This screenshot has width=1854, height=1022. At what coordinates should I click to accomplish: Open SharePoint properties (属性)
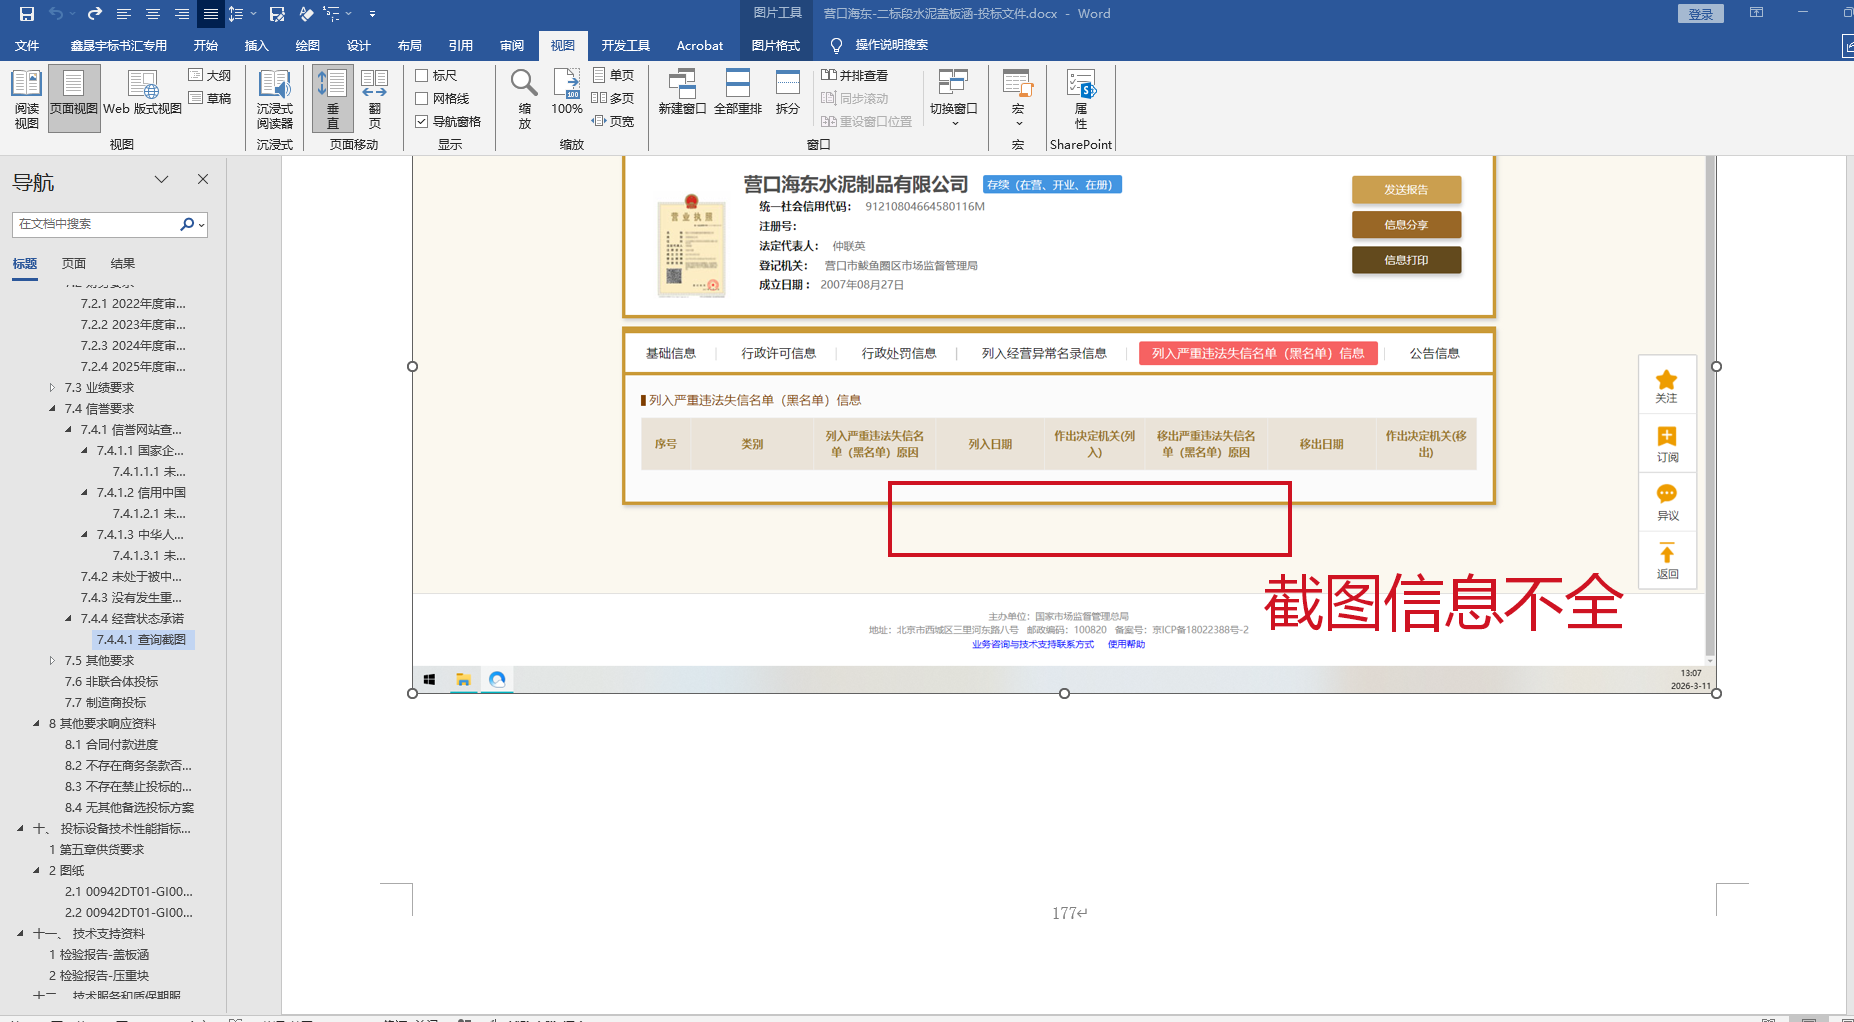[1081, 99]
